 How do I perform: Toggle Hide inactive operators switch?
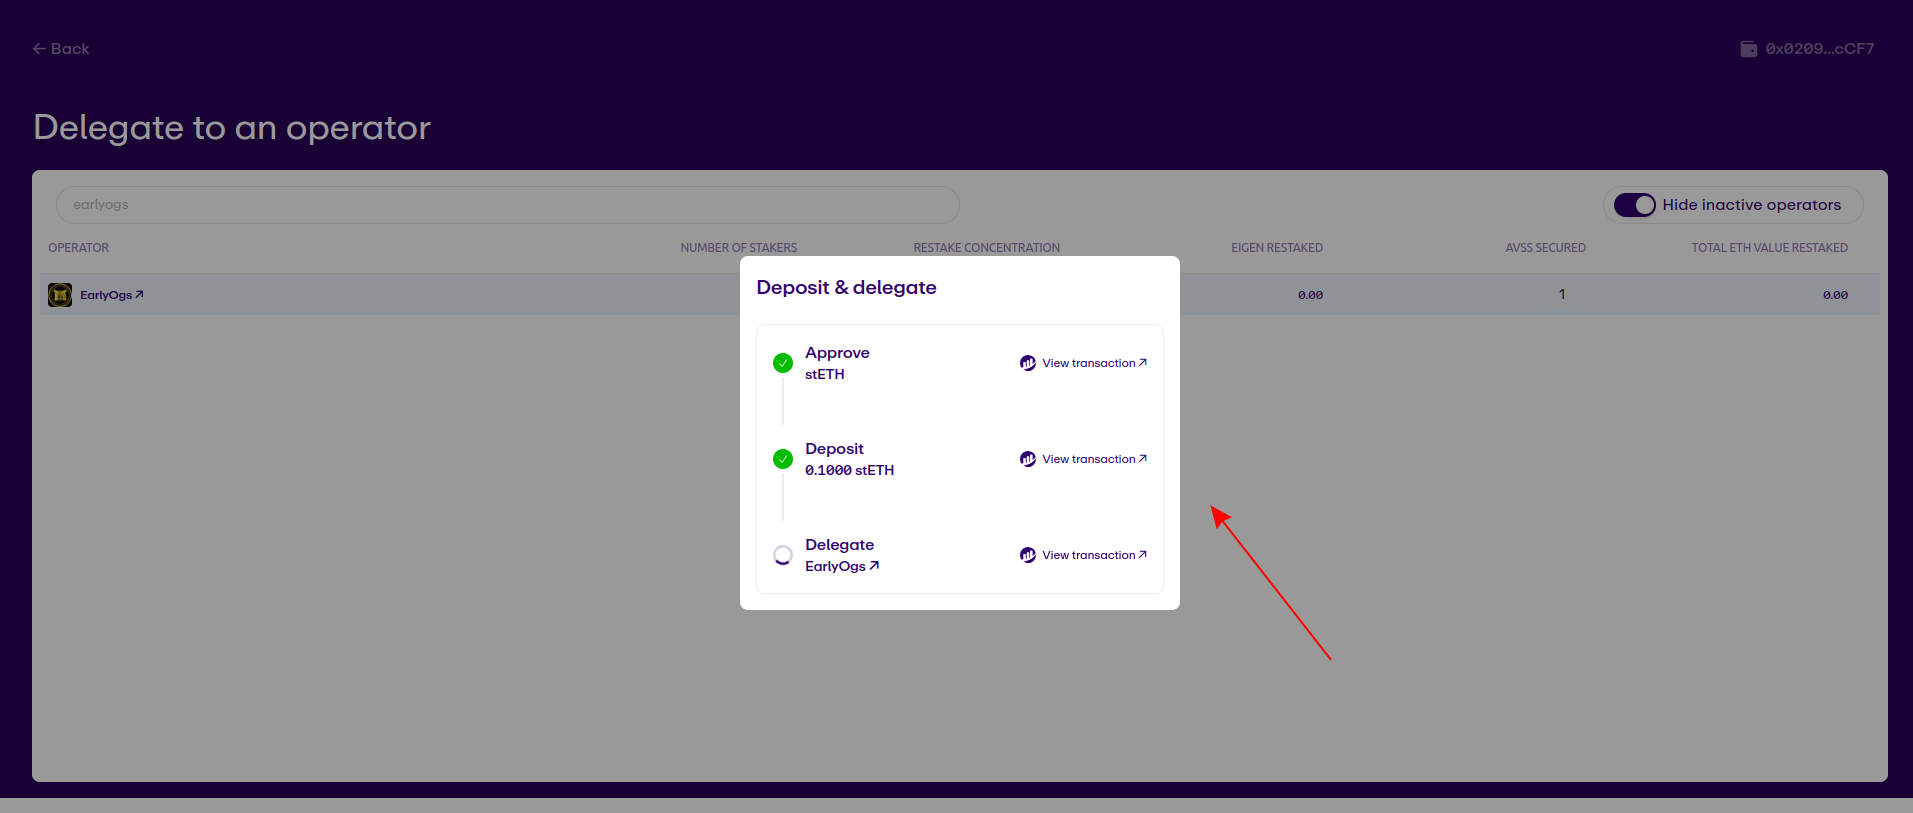pyautogui.click(x=1635, y=205)
